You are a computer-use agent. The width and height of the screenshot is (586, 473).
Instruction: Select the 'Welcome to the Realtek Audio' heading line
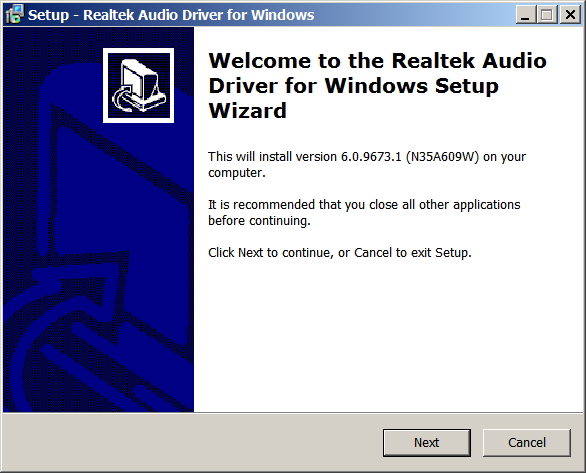[x=377, y=61]
